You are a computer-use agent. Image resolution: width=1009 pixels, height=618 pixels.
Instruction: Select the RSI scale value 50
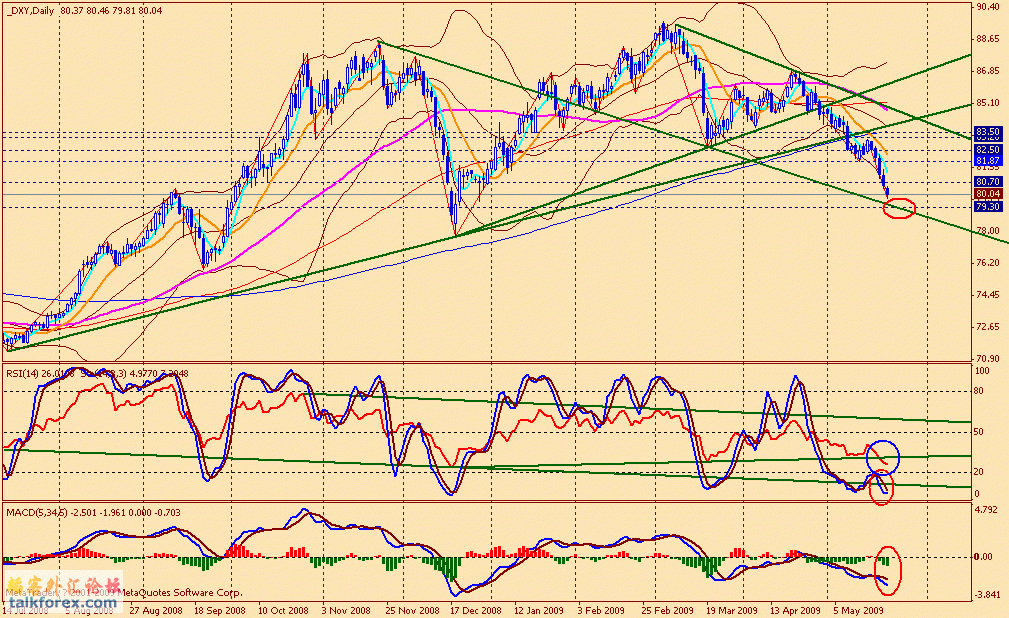tap(979, 431)
